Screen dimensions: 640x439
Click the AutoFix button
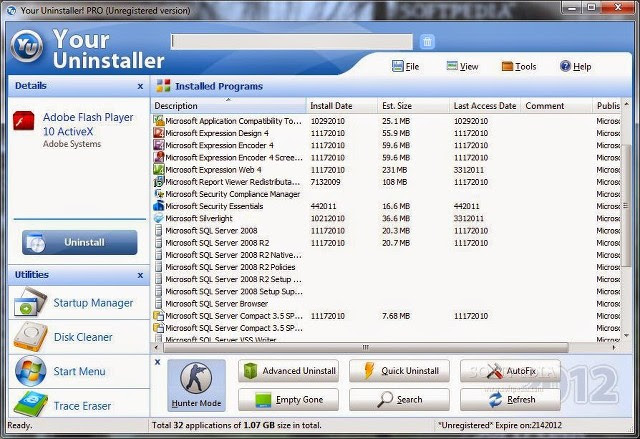[x=510, y=371]
